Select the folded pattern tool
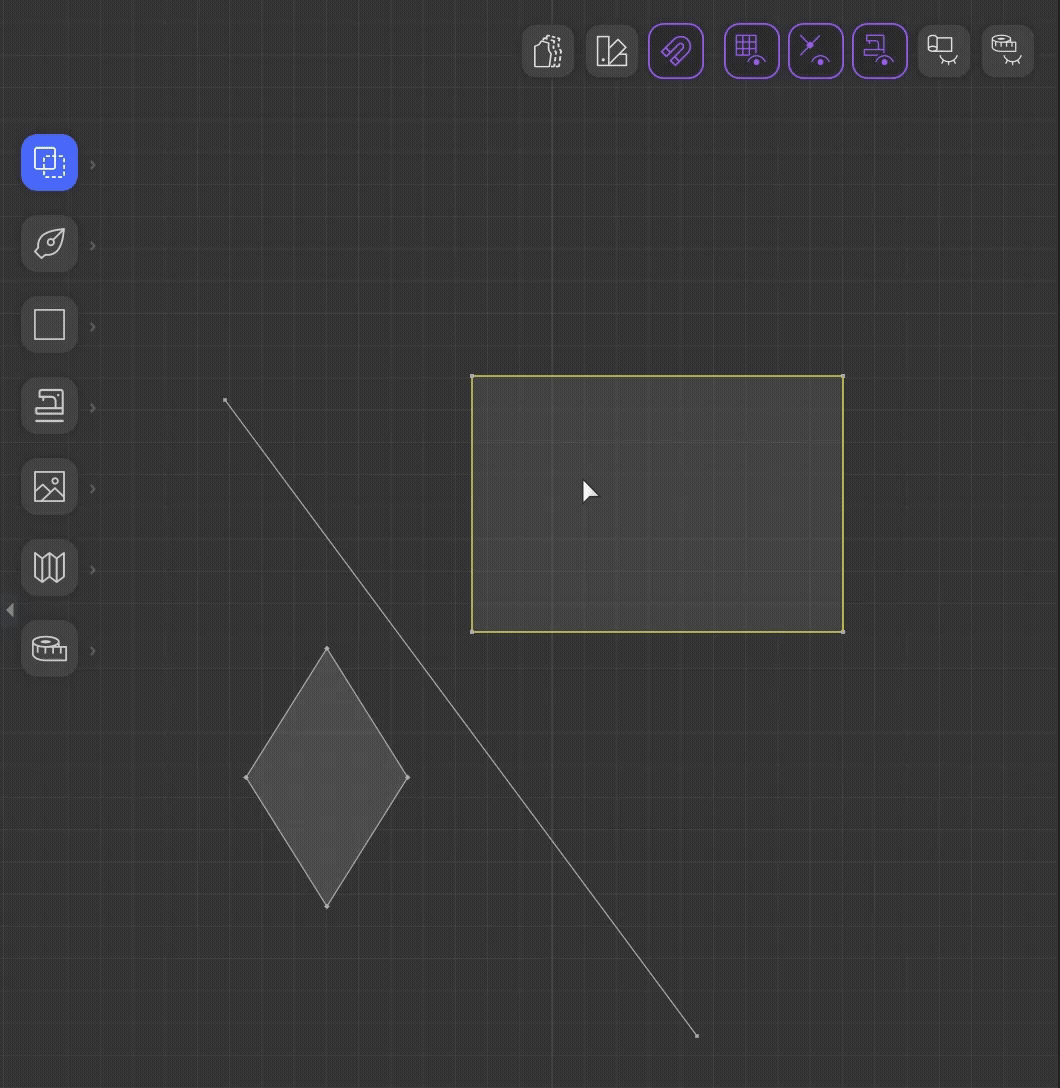 tap(49, 568)
